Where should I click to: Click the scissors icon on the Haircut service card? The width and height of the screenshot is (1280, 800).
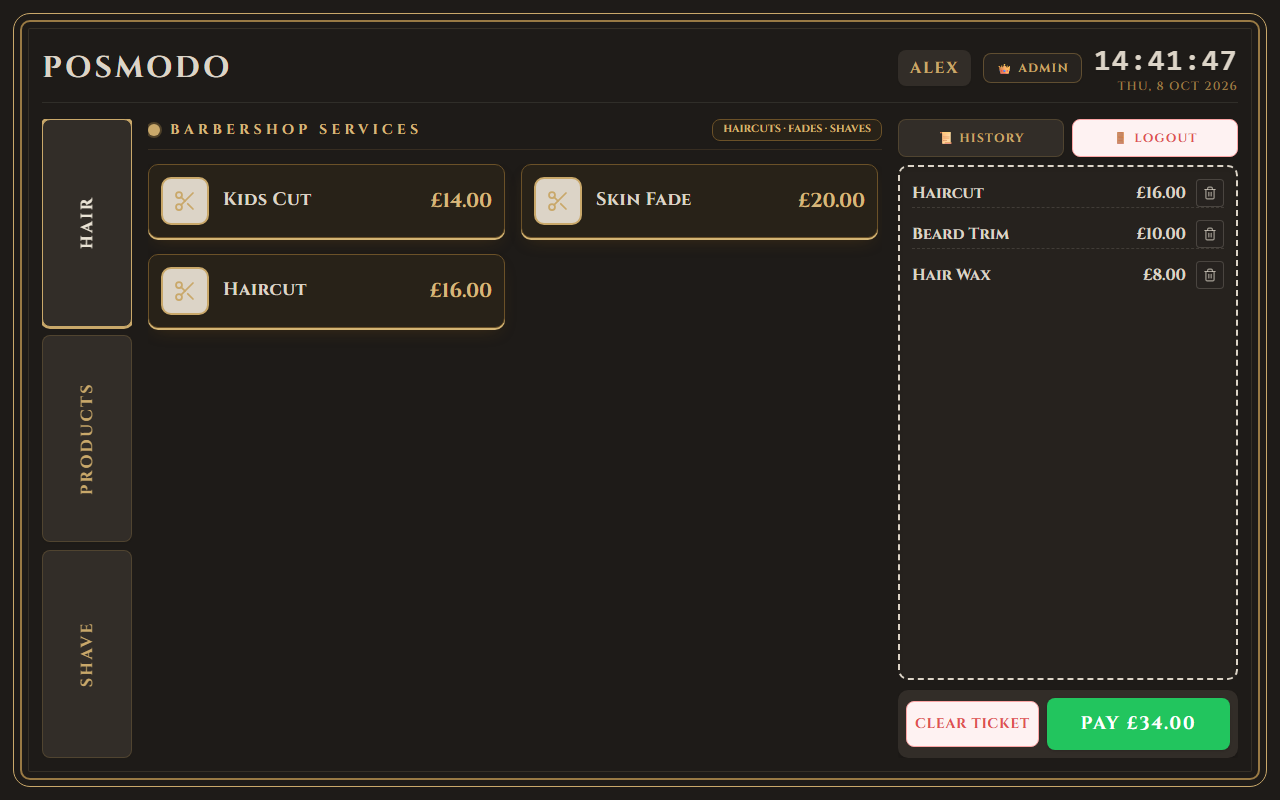click(185, 291)
